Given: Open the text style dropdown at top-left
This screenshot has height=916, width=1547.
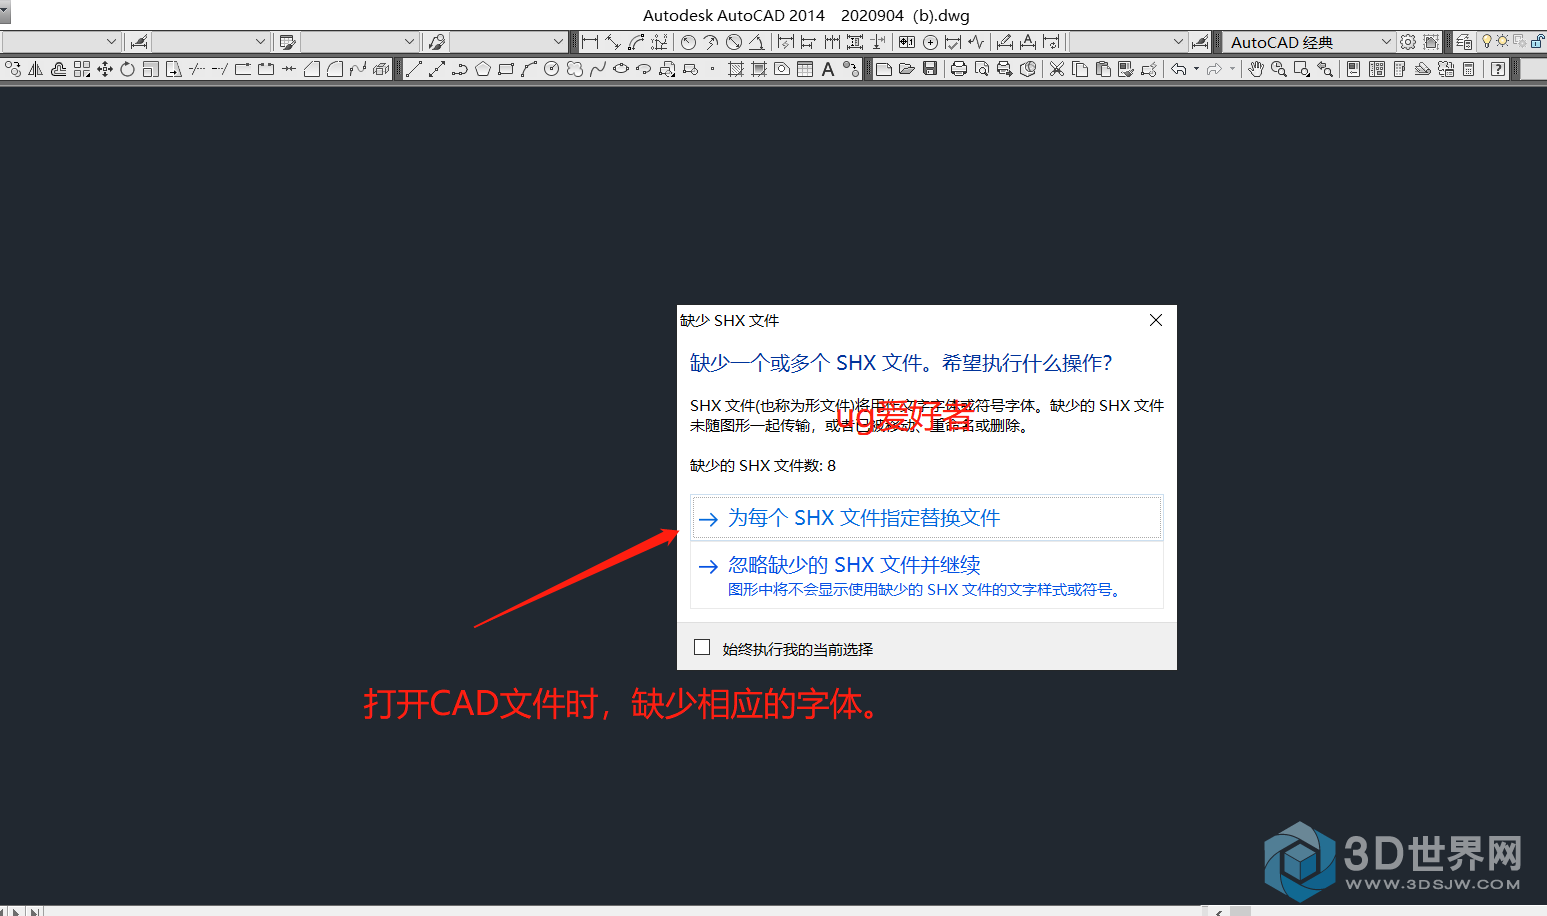Looking at the screenshot, I should coord(60,42).
